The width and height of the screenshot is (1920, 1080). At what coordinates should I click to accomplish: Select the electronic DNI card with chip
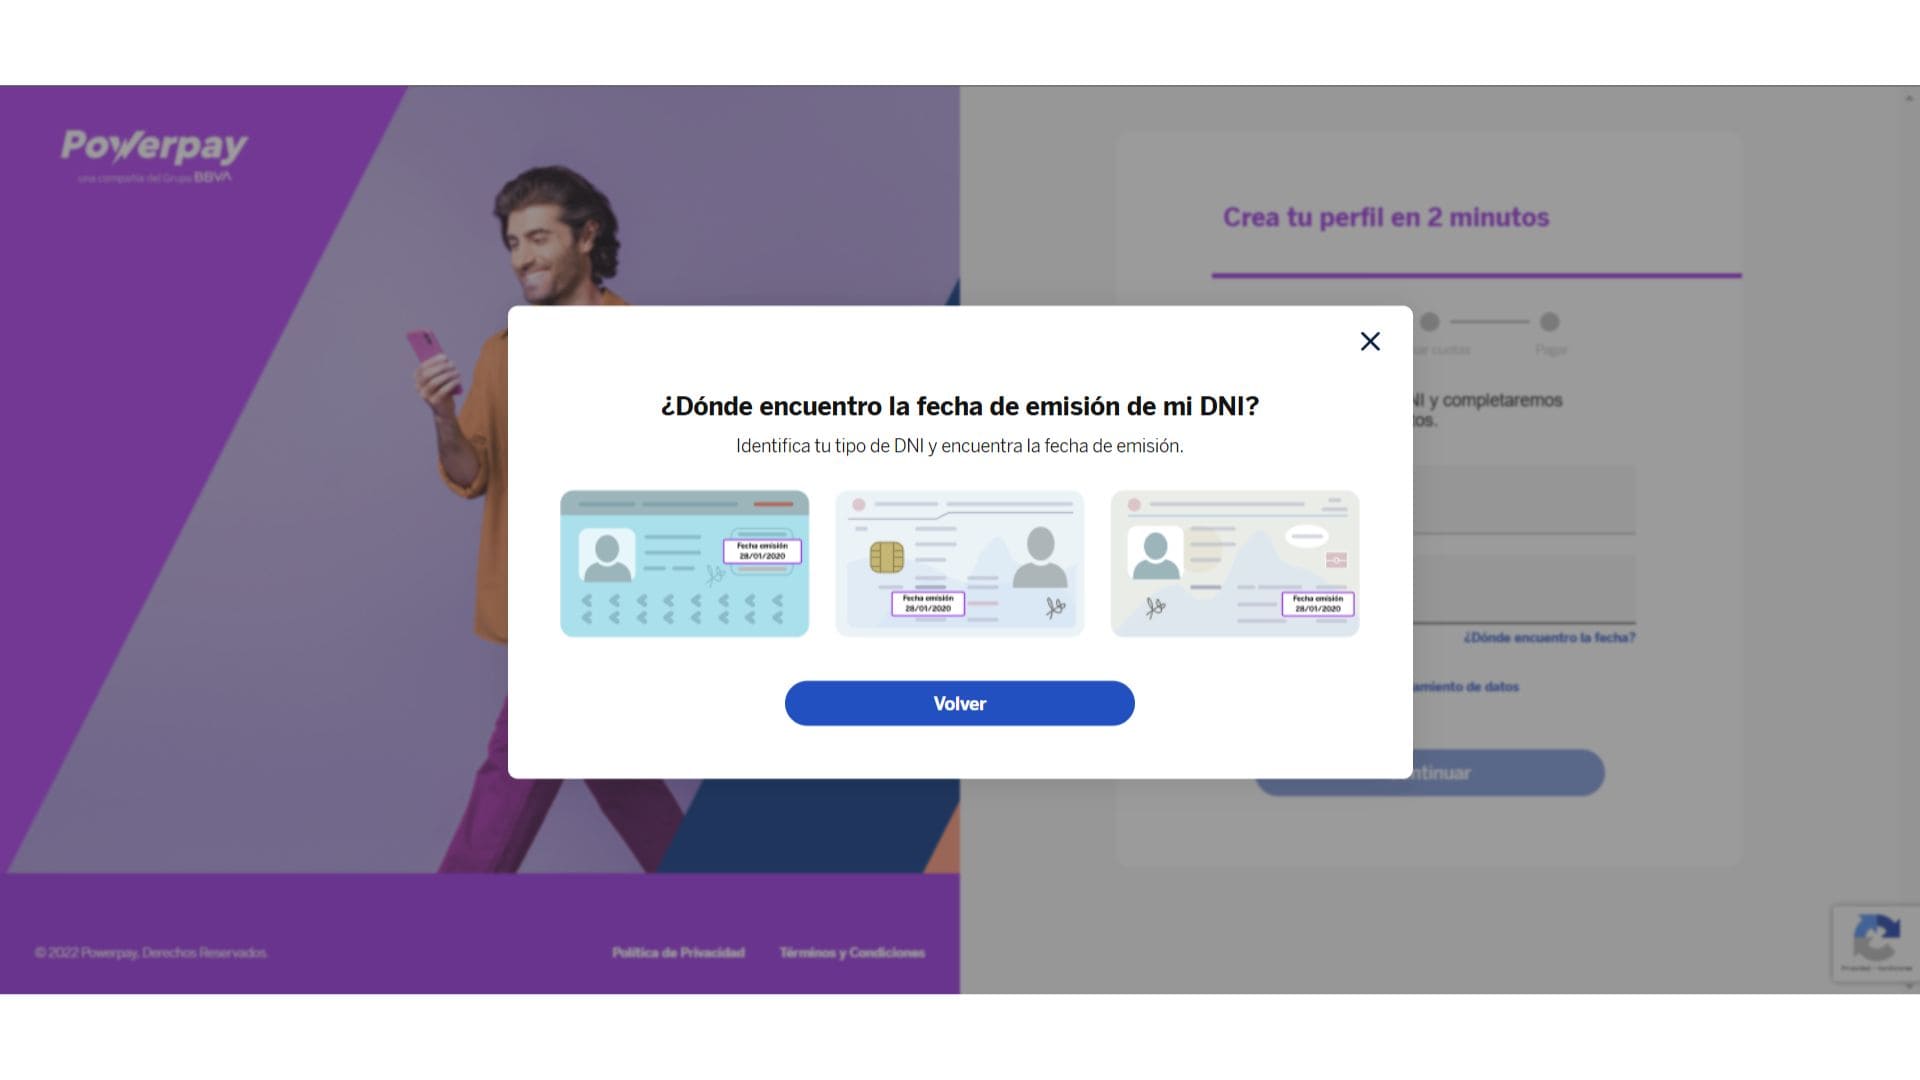coord(959,563)
